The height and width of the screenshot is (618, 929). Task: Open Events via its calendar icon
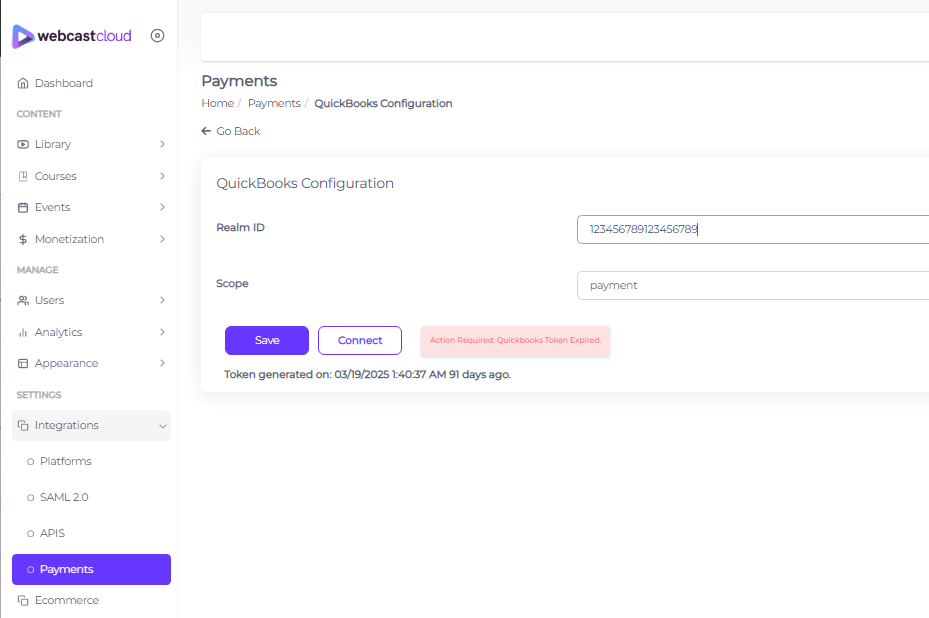click(22, 207)
